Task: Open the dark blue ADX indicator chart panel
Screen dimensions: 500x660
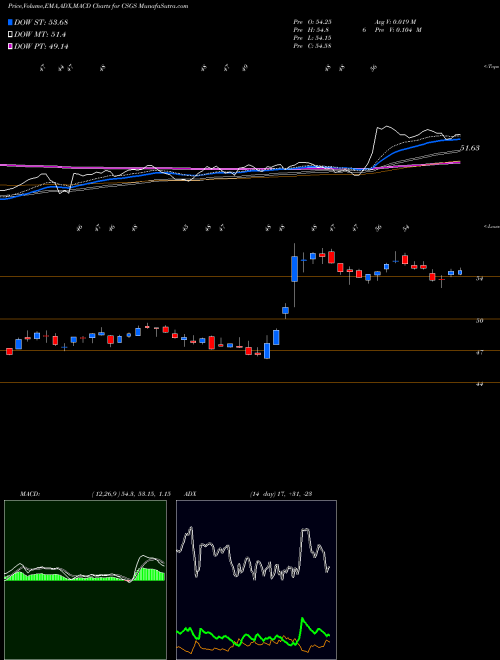Action: click(x=256, y=580)
